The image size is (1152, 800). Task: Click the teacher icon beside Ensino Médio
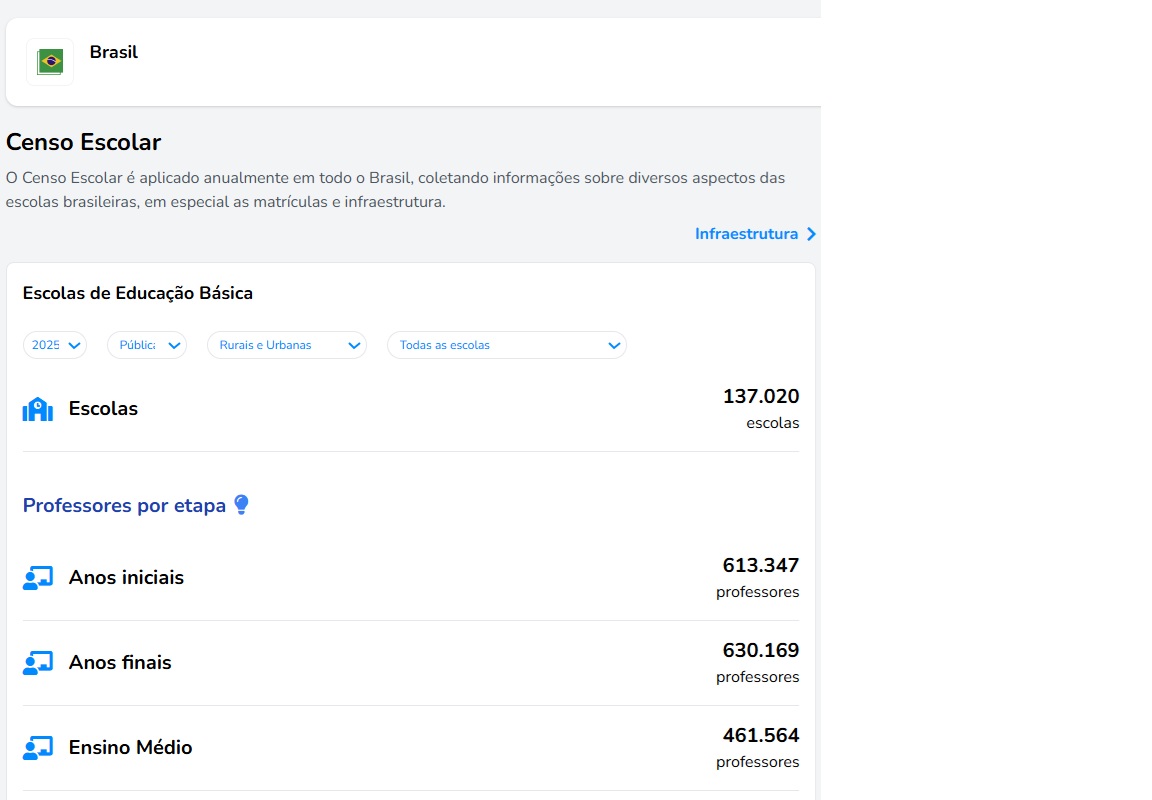click(x=38, y=748)
